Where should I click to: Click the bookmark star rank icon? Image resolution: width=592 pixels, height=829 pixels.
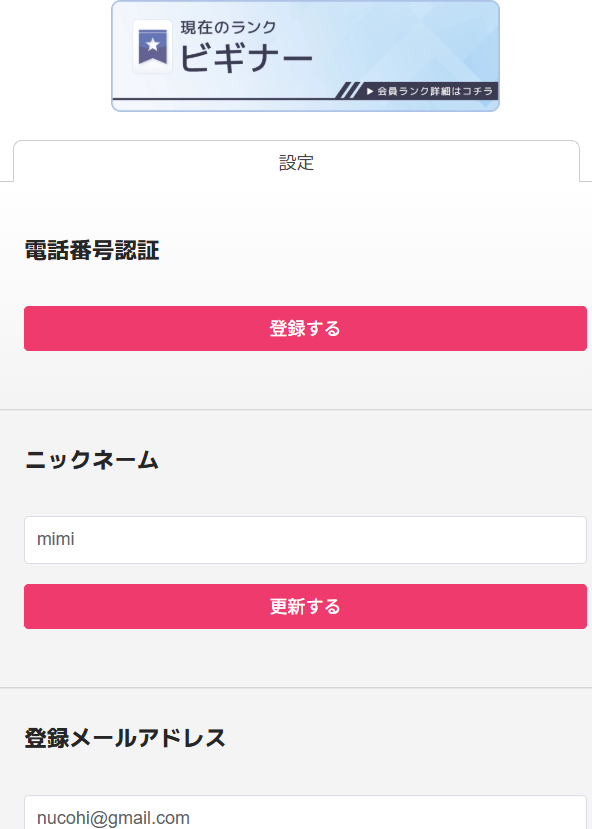tap(152, 47)
